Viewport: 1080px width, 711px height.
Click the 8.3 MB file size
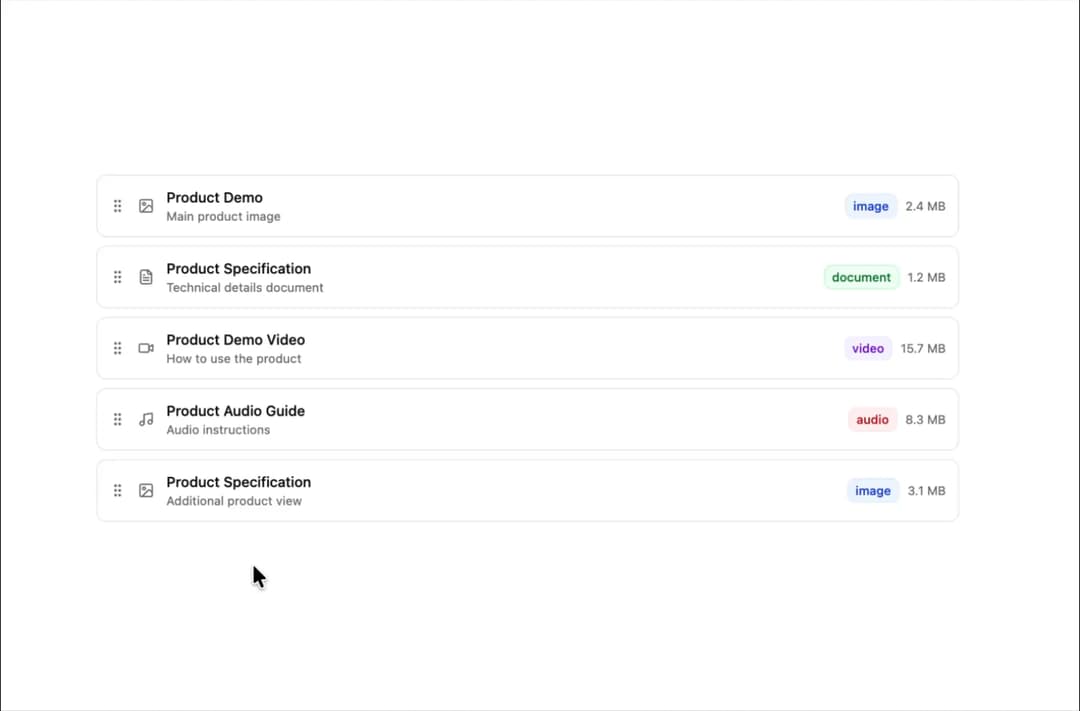click(x=925, y=420)
